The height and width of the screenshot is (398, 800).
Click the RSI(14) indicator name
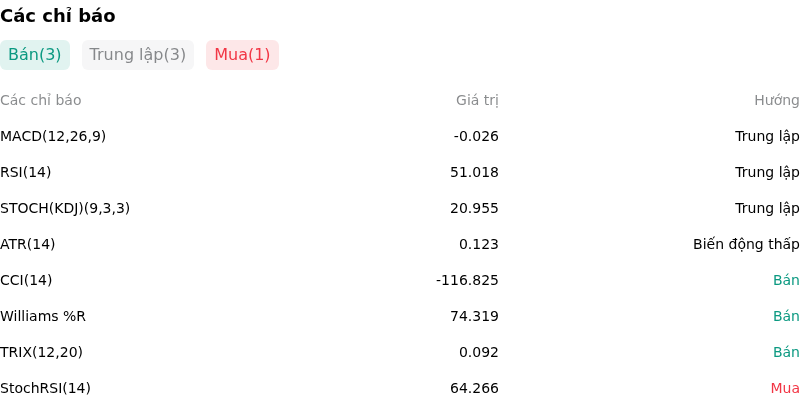coord(26,172)
